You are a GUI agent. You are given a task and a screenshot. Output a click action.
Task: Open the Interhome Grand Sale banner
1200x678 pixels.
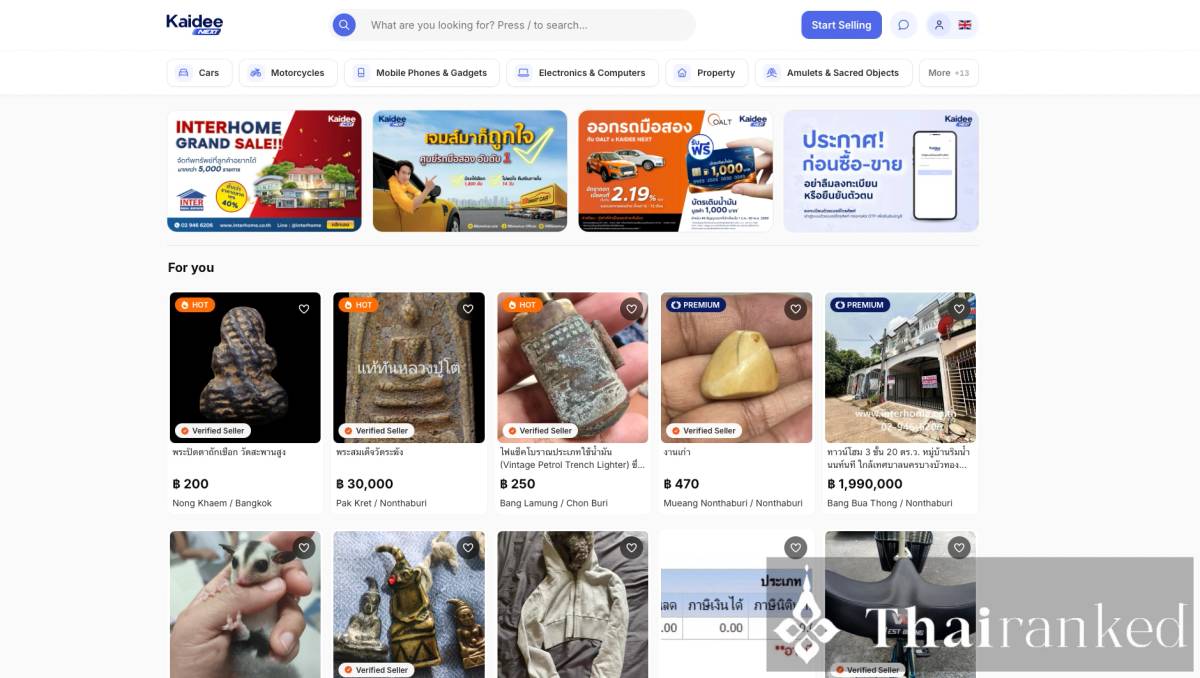[x=265, y=171]
